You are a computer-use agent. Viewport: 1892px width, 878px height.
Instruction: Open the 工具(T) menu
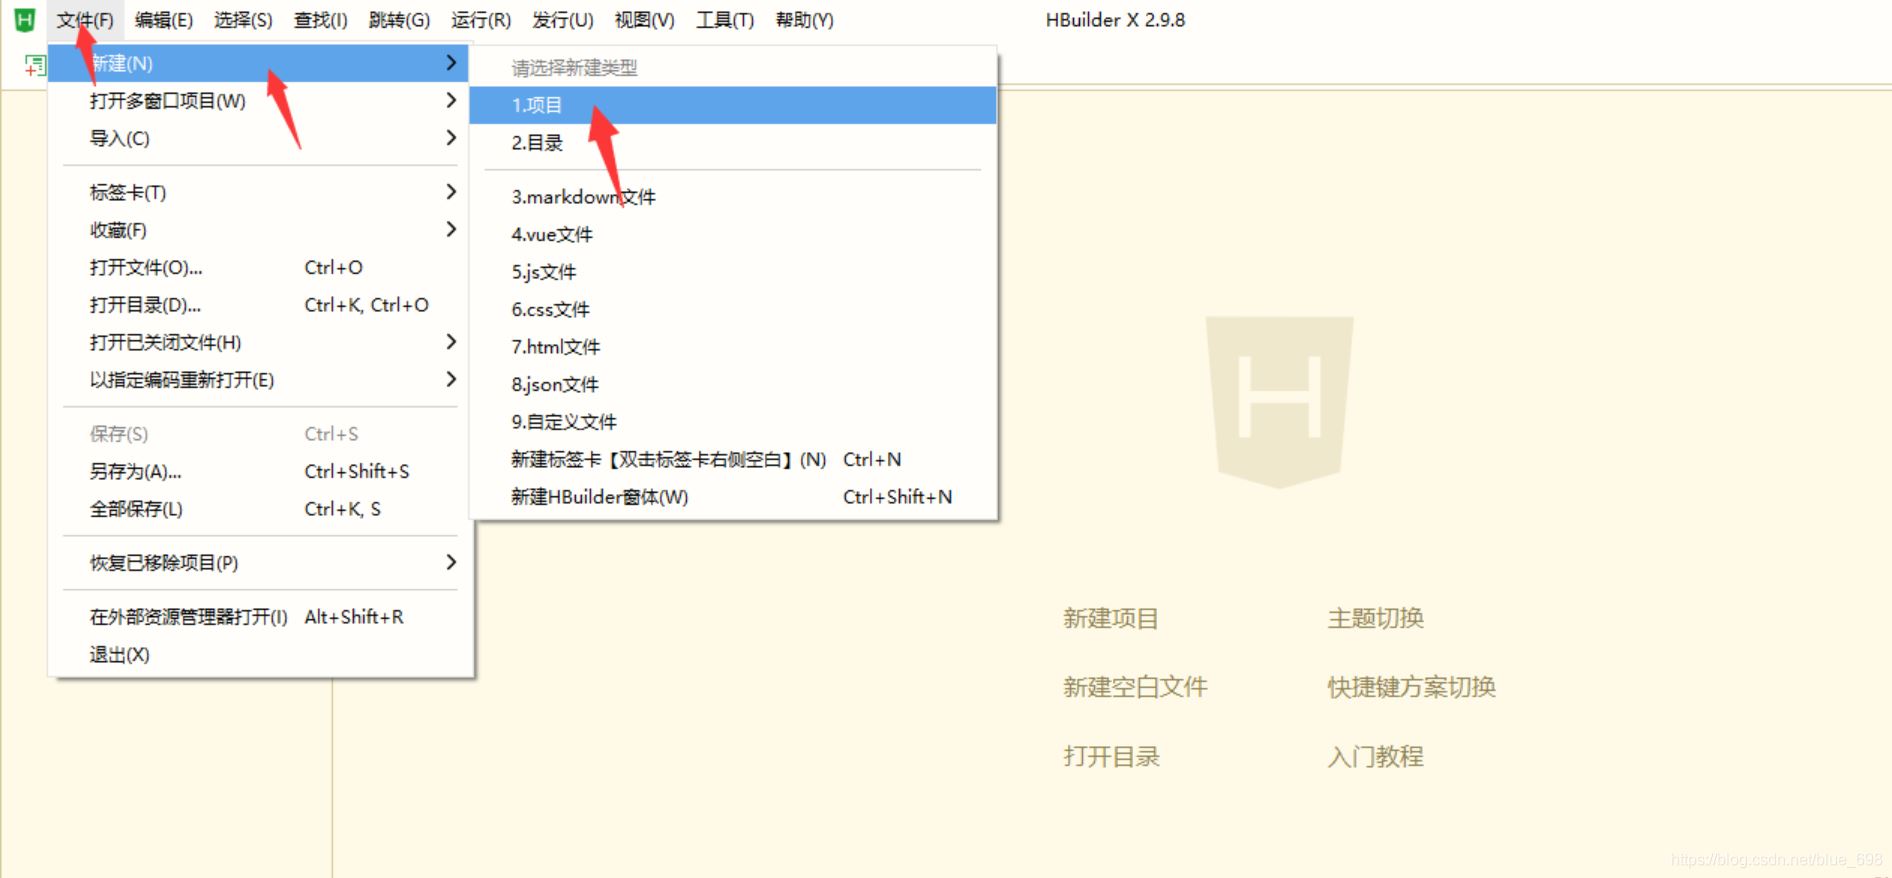(725, 20)
